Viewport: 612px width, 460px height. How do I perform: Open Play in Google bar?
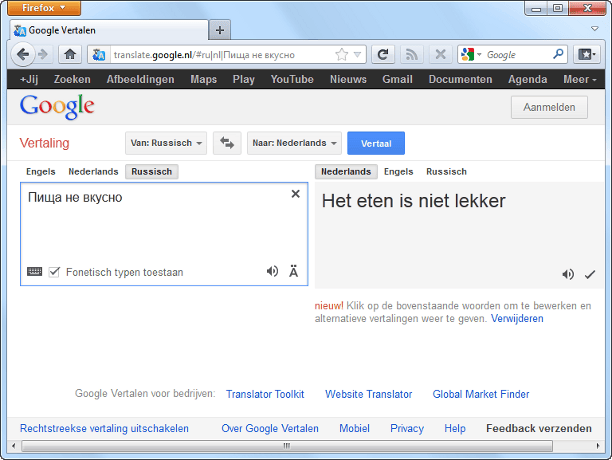click(x=244, y=79)
